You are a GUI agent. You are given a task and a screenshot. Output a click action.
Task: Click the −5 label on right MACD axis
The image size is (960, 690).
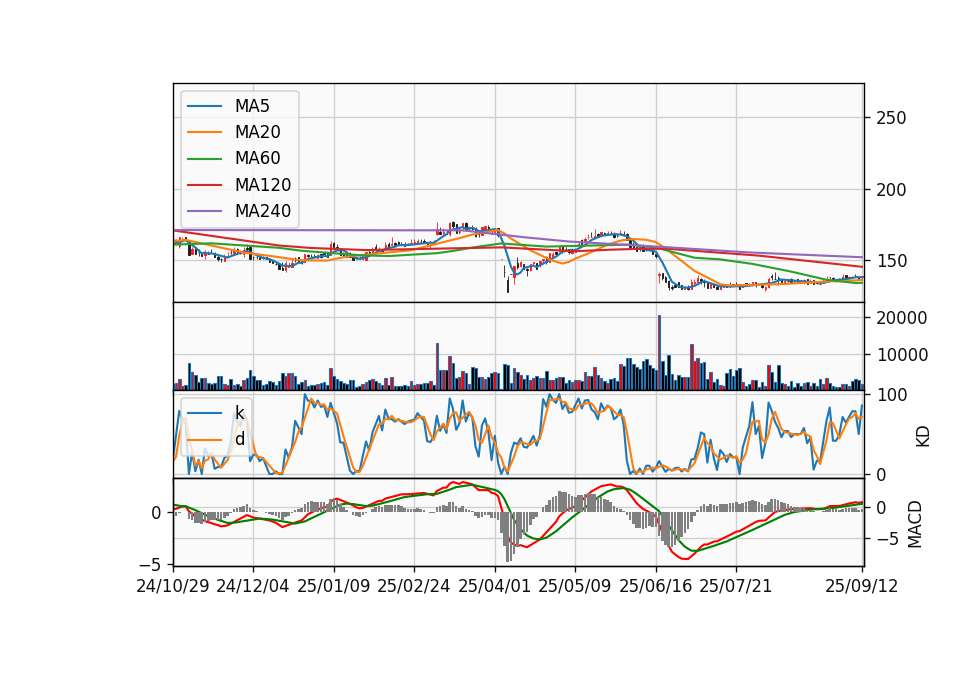coord(886,539)
